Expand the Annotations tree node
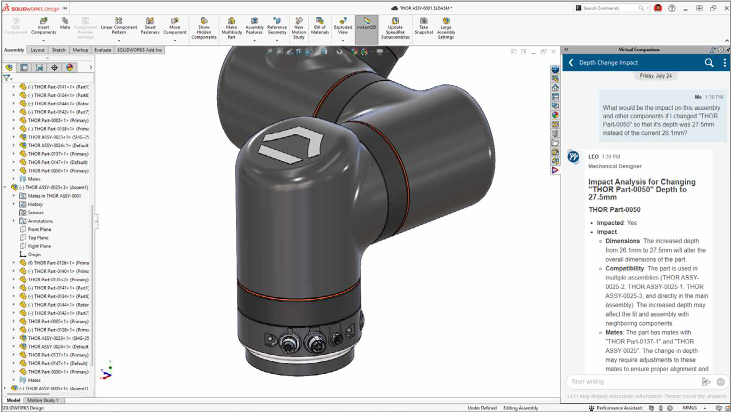The image size is (731, 412). 14,221
